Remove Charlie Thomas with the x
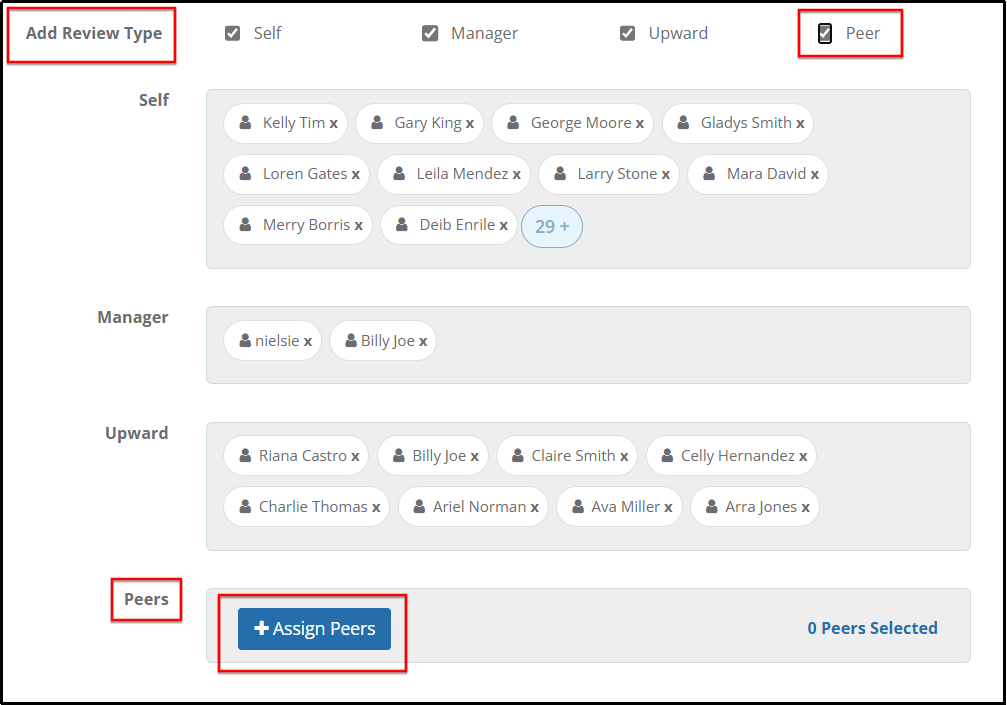Viewport: 1007px width, 705px height. 376,508
